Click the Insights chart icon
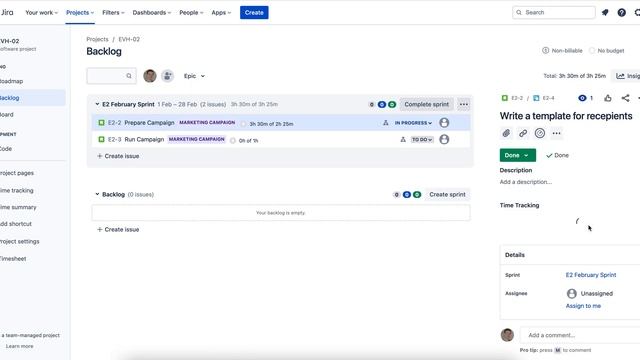Image resolution: width=640 pixels, height=360 pixels. pyautogui.click(x=620, y=76)
